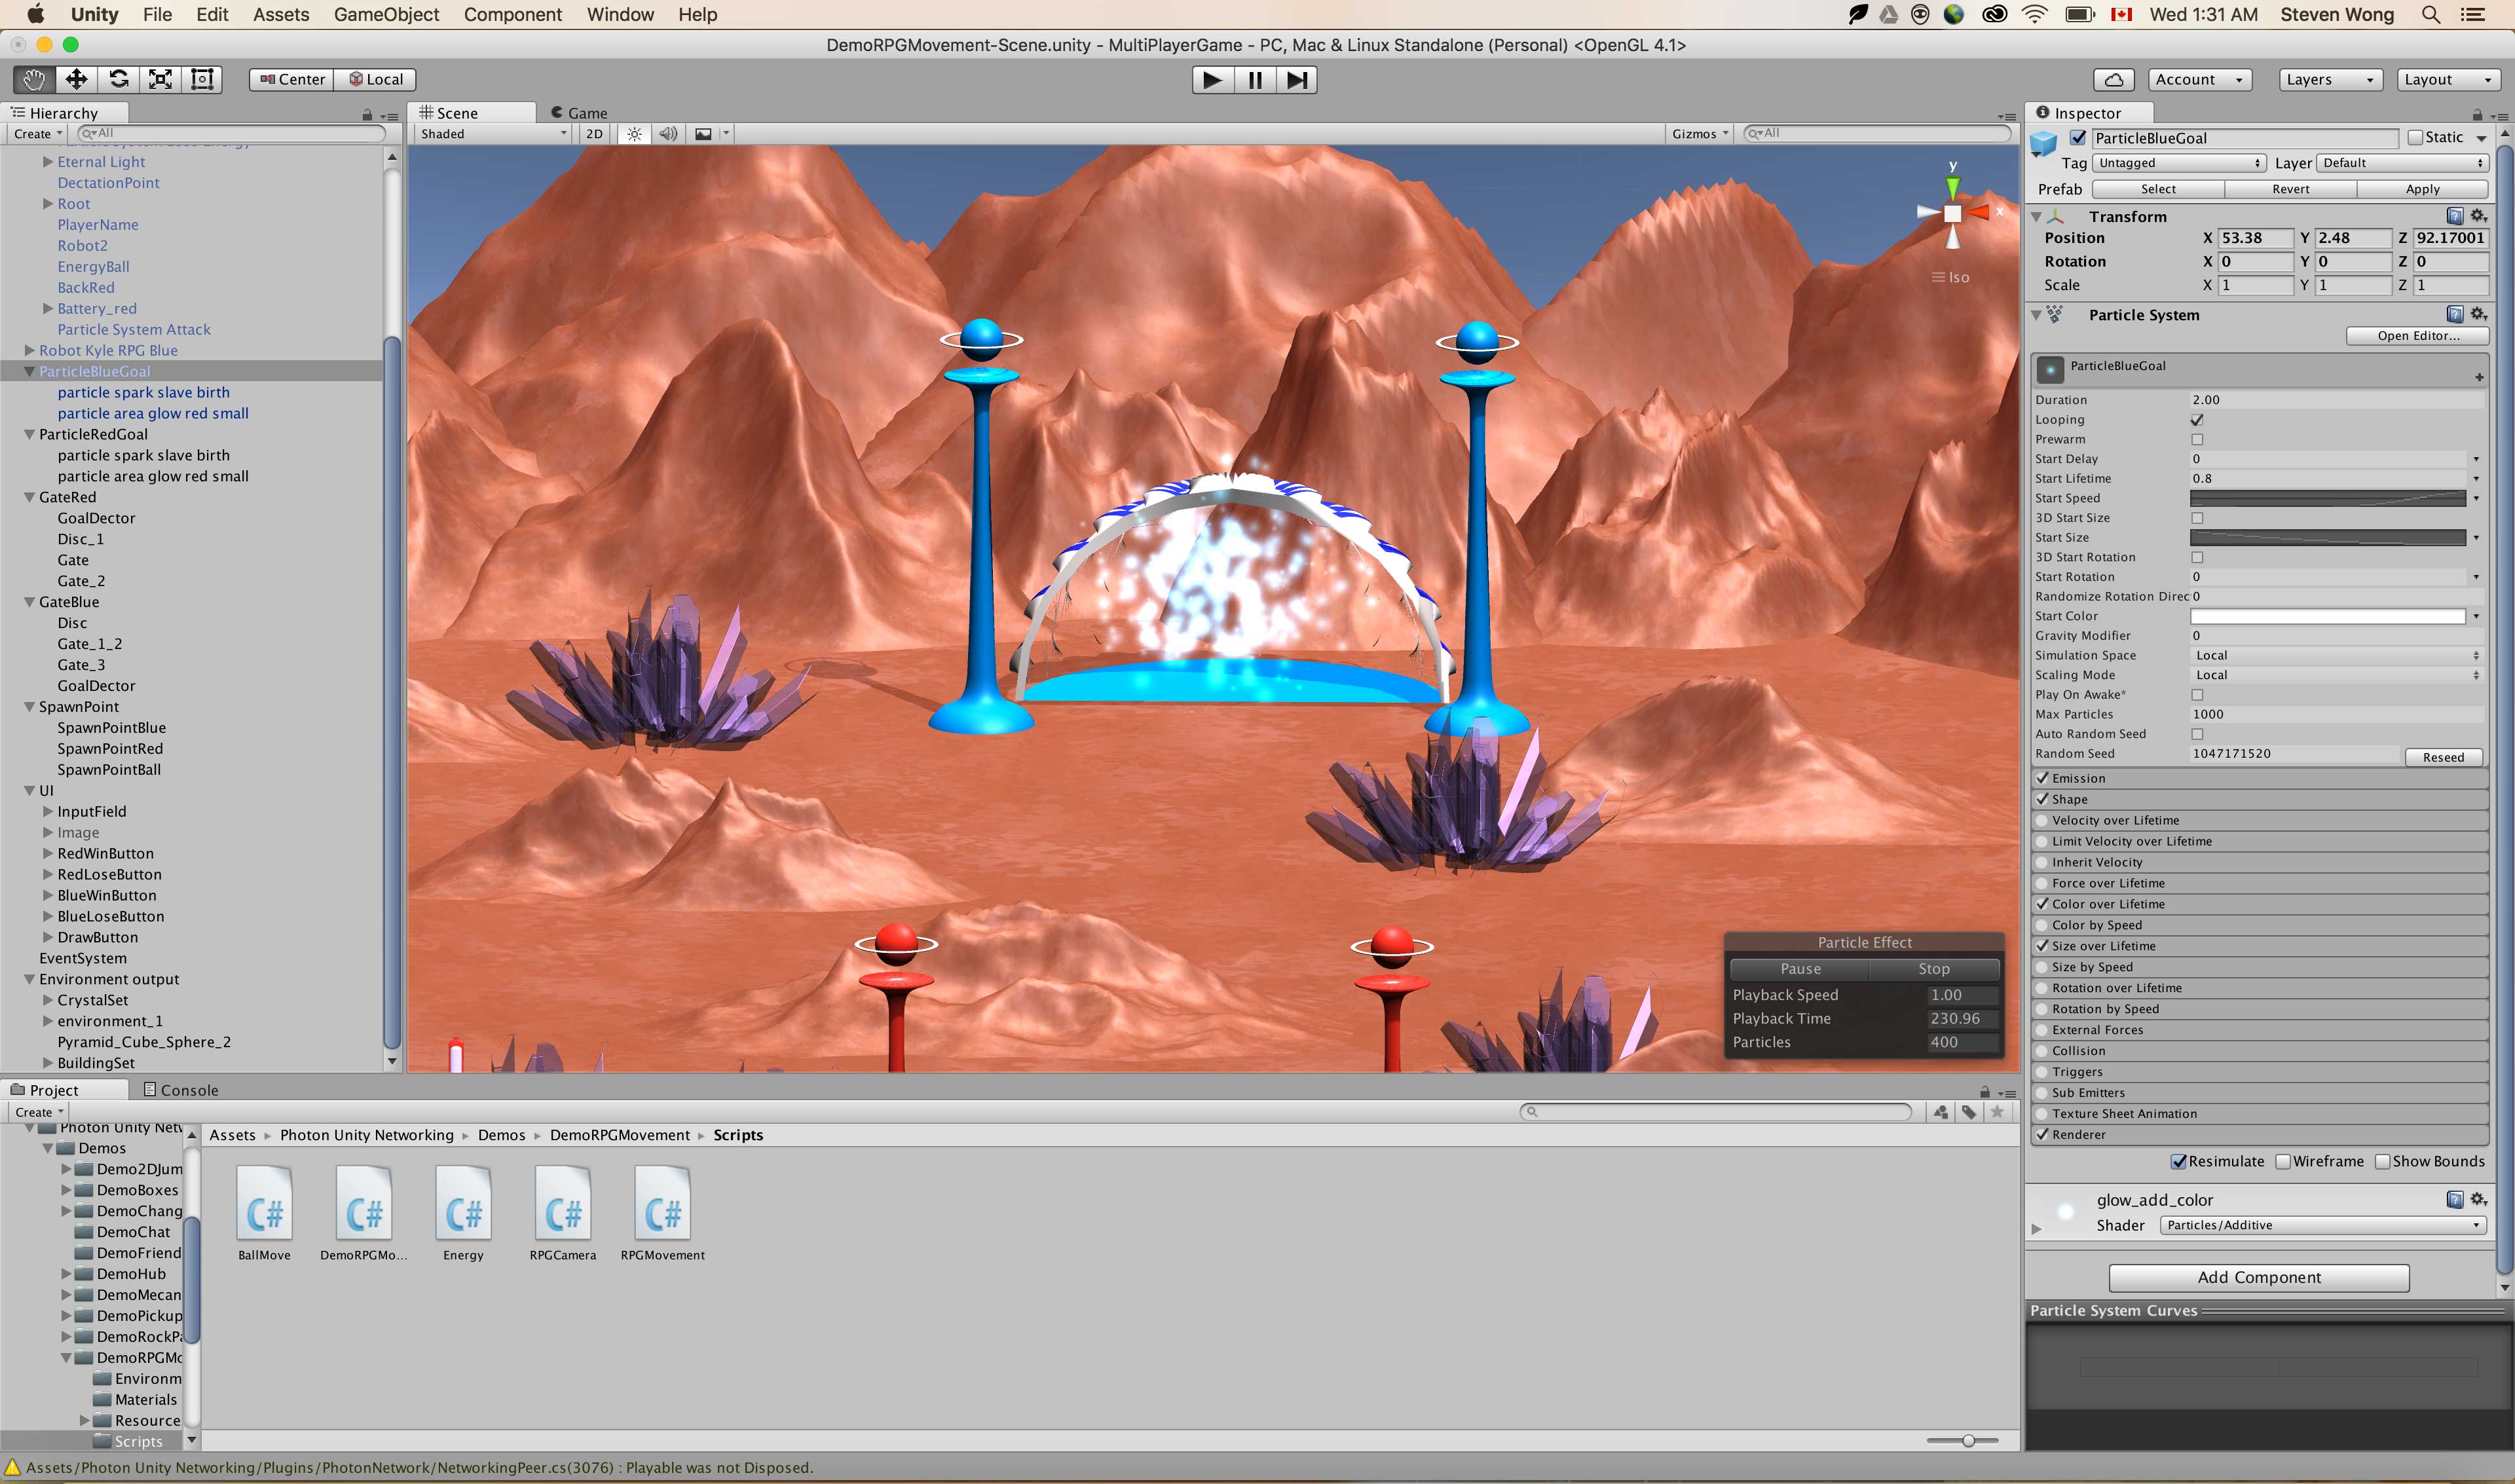Select the Scale tool icon
2515x1484 pixels.
(x=160, y=79)
